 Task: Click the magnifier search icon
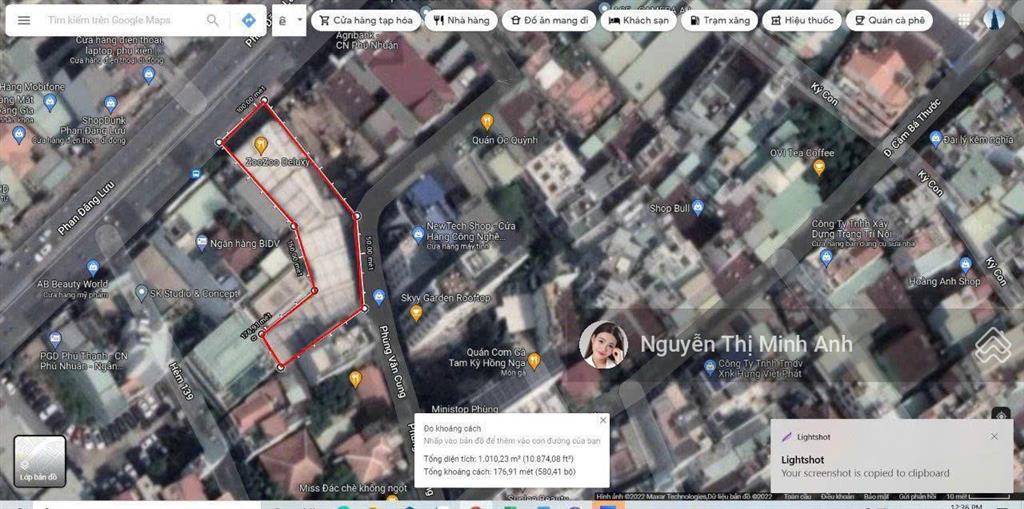pos(213,20)
